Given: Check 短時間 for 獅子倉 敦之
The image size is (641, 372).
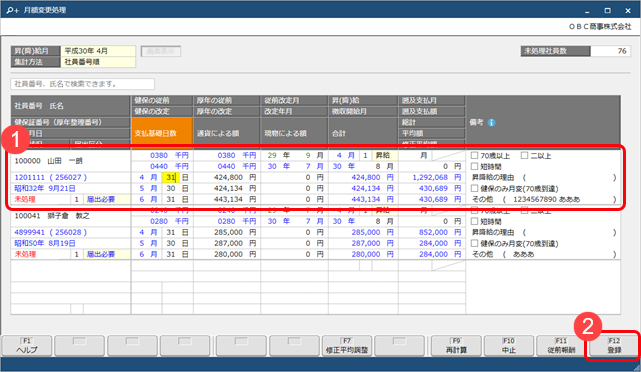Looking at the screenshot, I should 474,221.
